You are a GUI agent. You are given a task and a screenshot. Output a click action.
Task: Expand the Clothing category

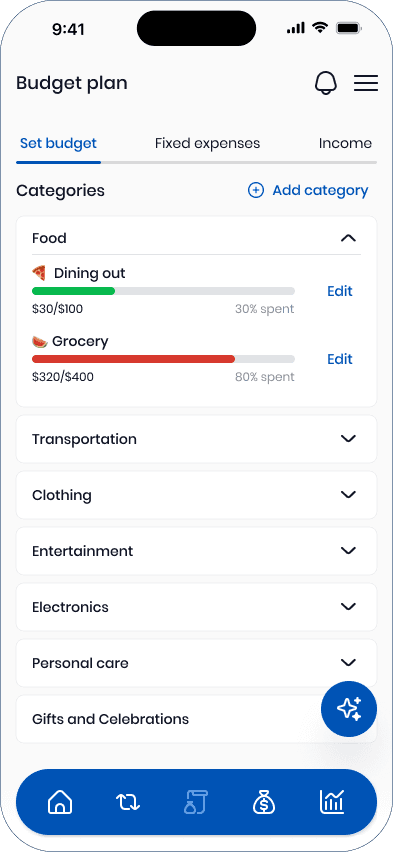tap(196, 495)
